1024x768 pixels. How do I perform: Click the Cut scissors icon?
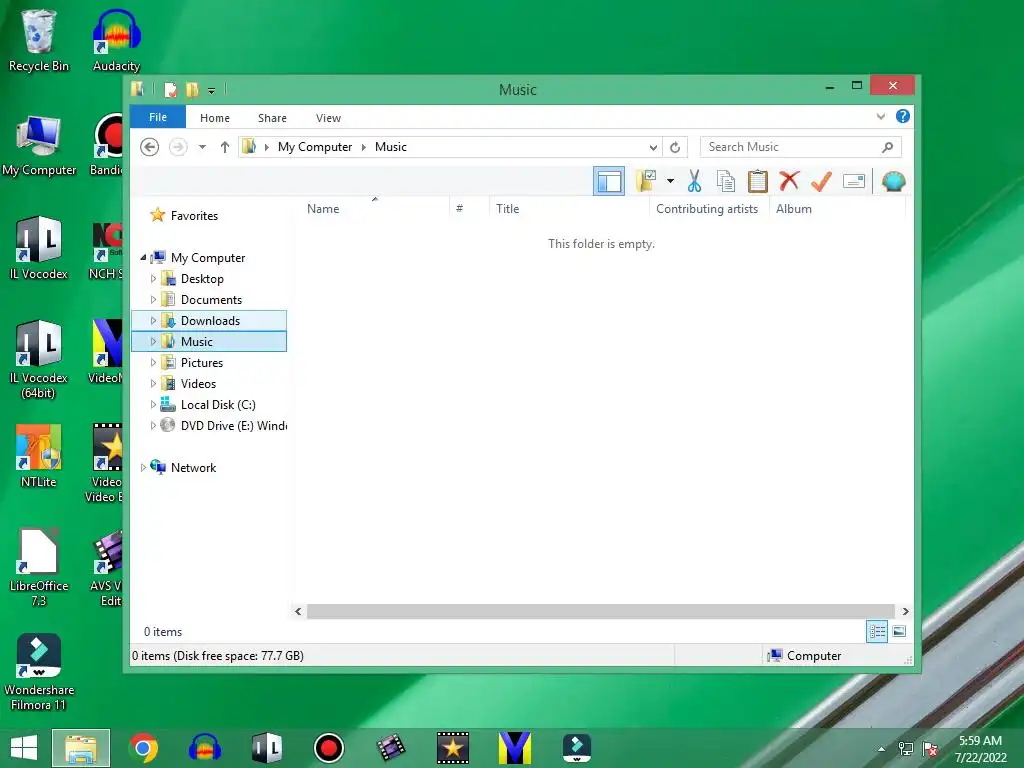pos(694,181)
